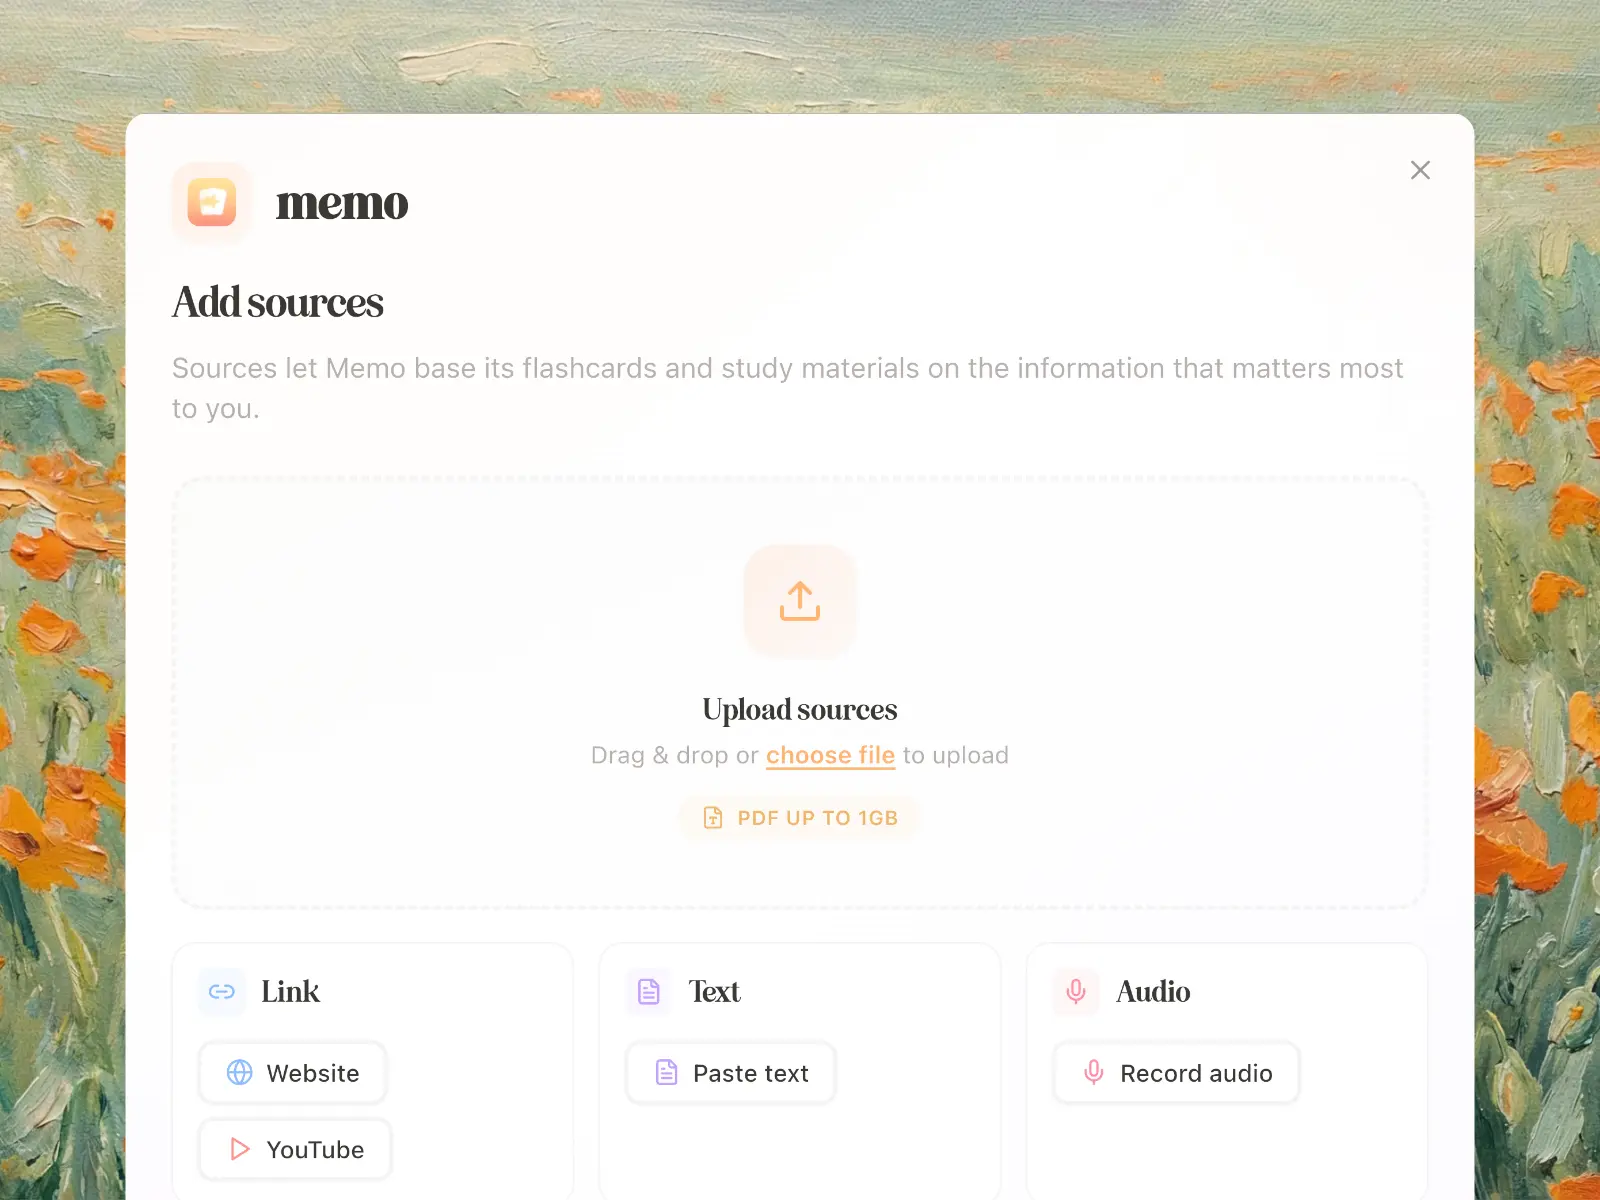
Task: Click the memo app logo icon
Action: coord(211,203)
